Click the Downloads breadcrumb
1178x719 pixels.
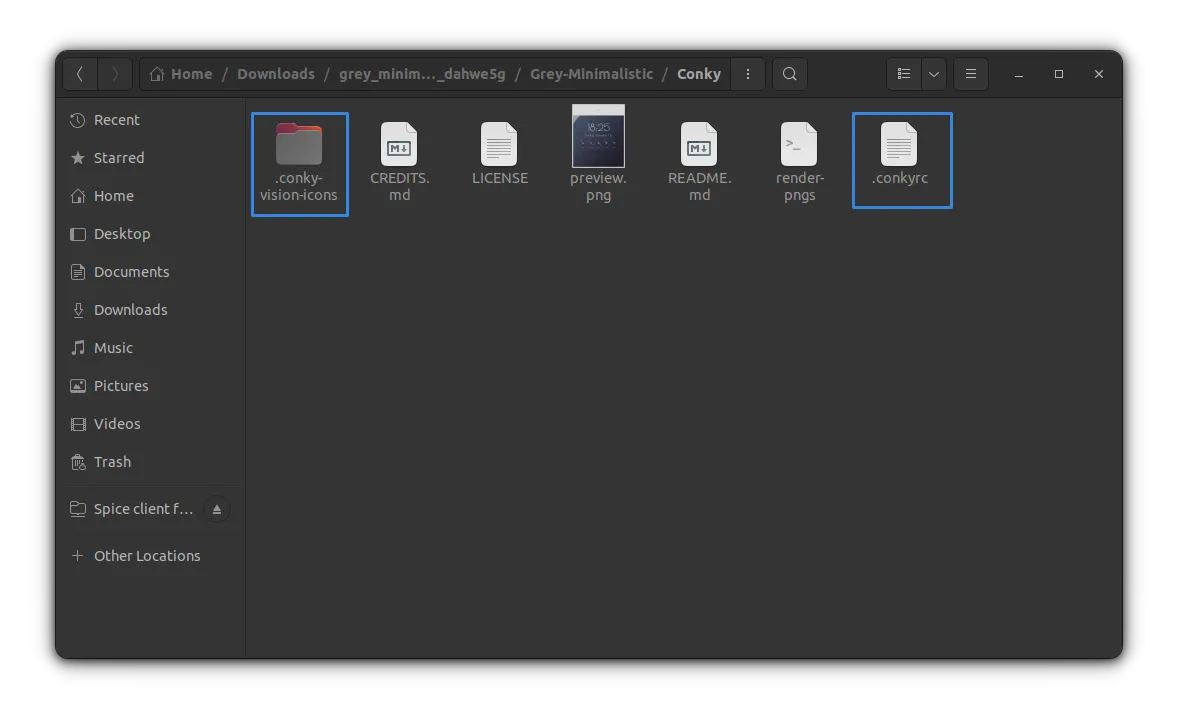(276, 73)
